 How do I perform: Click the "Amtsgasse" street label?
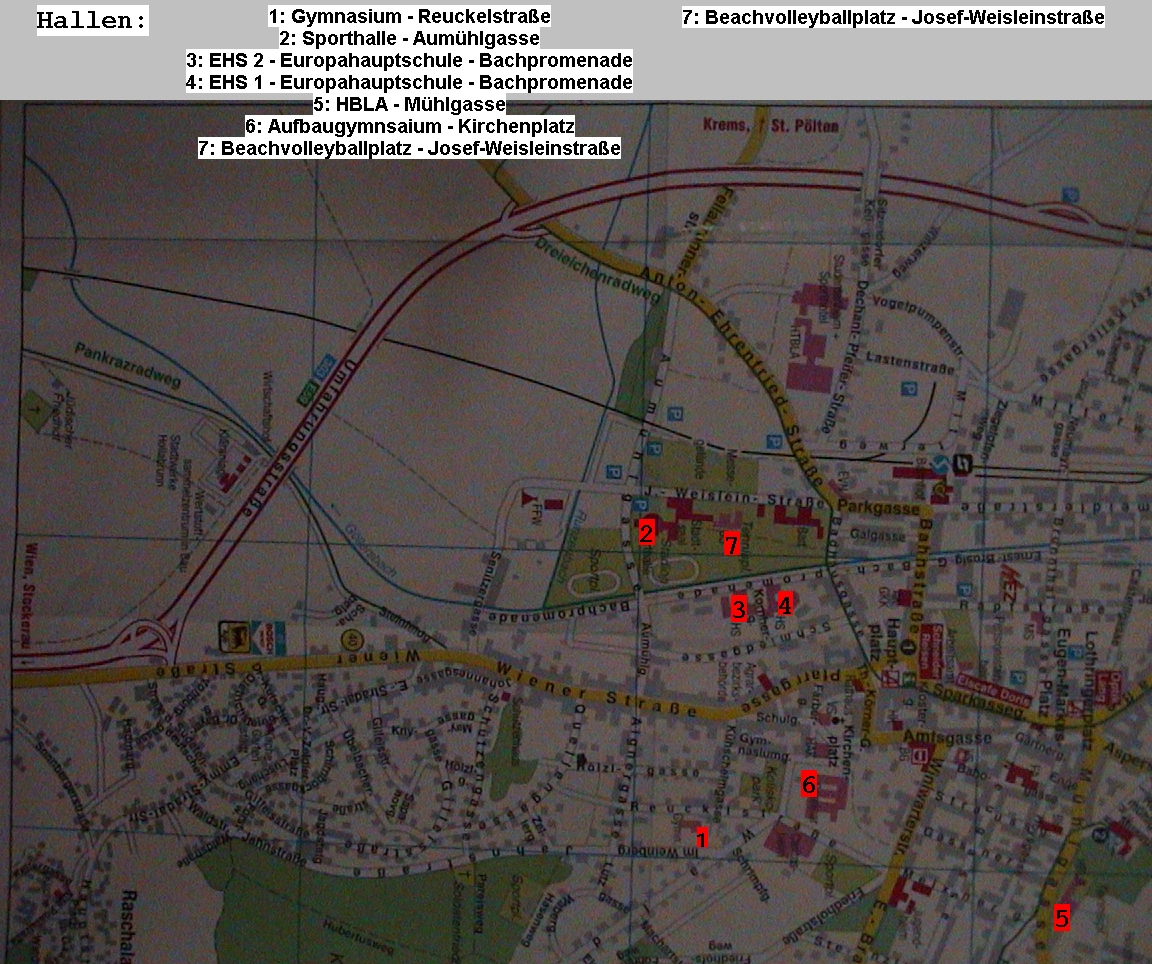(947, 737)
